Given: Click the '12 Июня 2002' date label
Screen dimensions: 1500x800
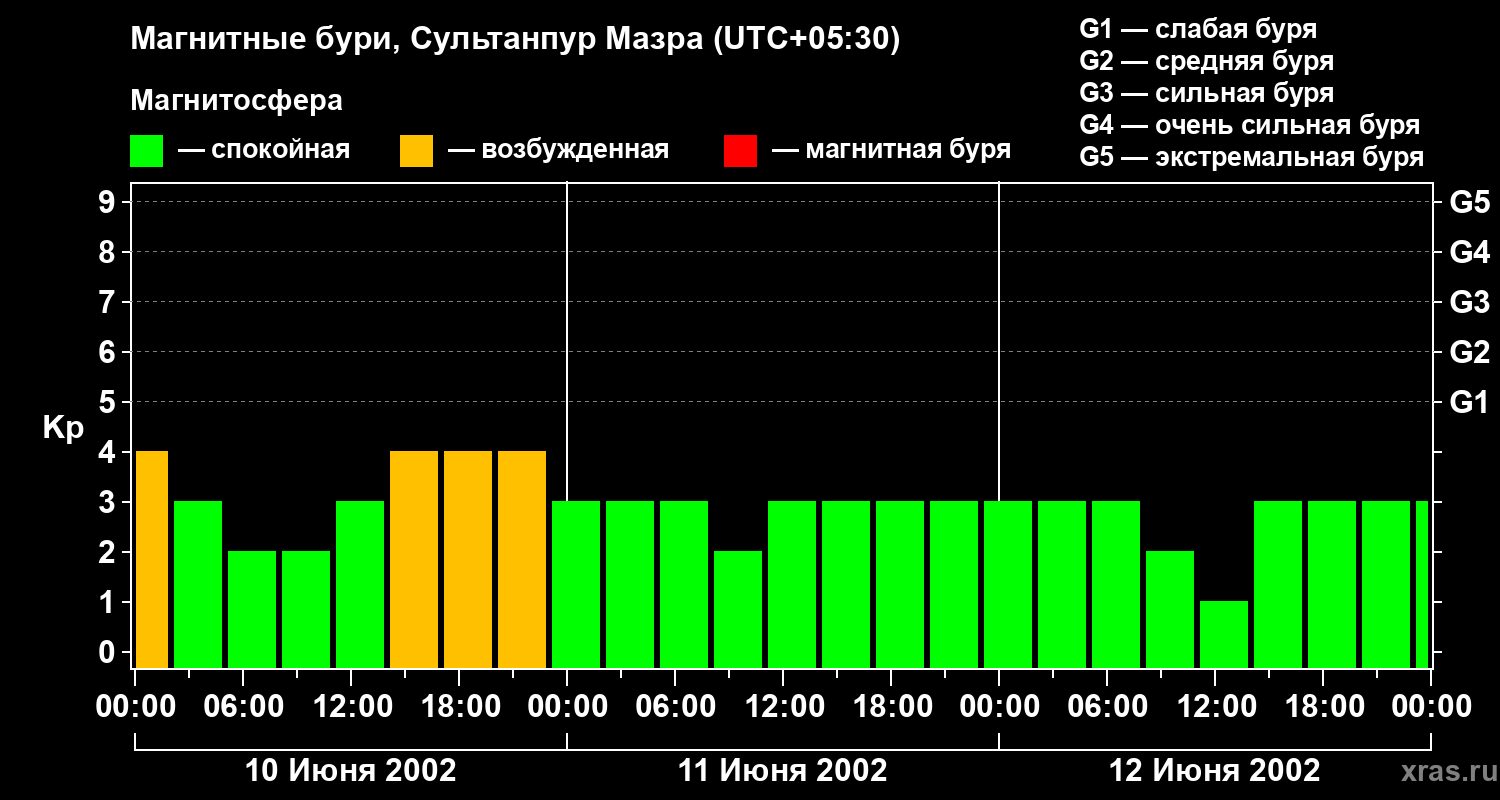Looking at the screenshot, I should (x=1215, y=771).
